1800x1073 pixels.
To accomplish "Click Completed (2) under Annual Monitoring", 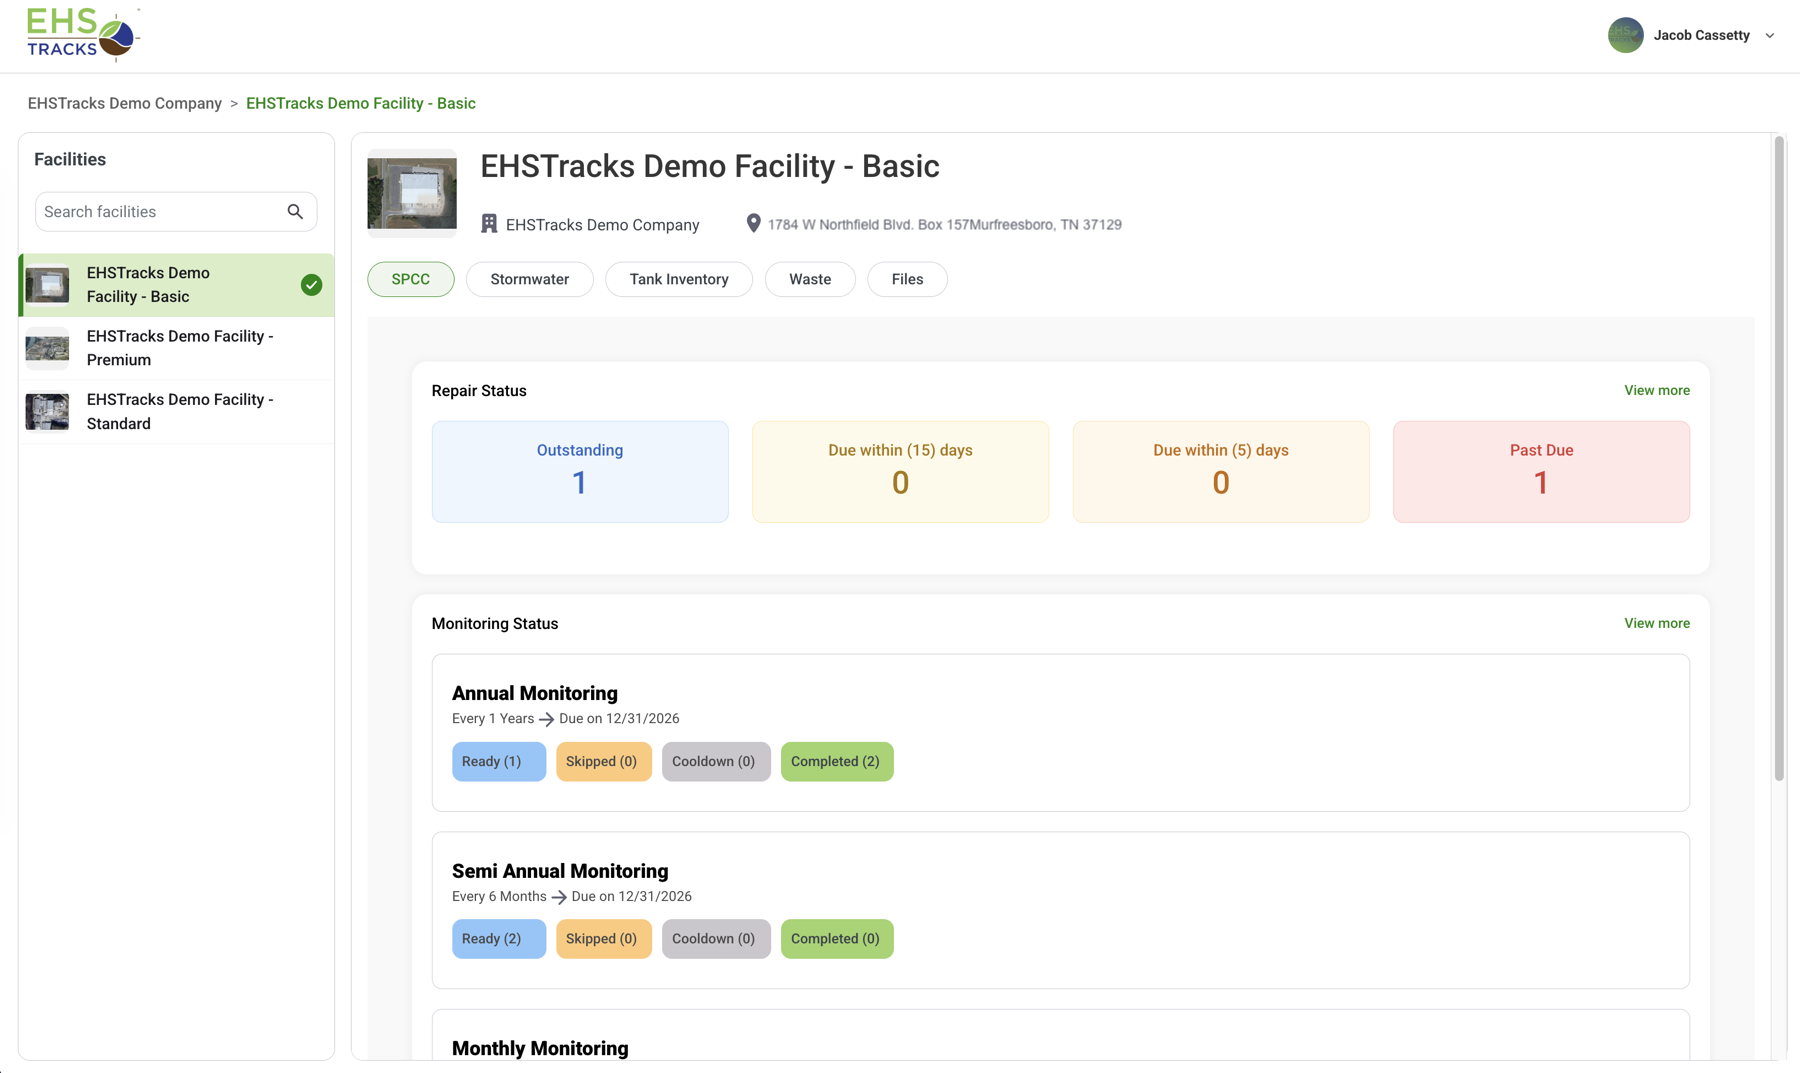I will [837, 761].
